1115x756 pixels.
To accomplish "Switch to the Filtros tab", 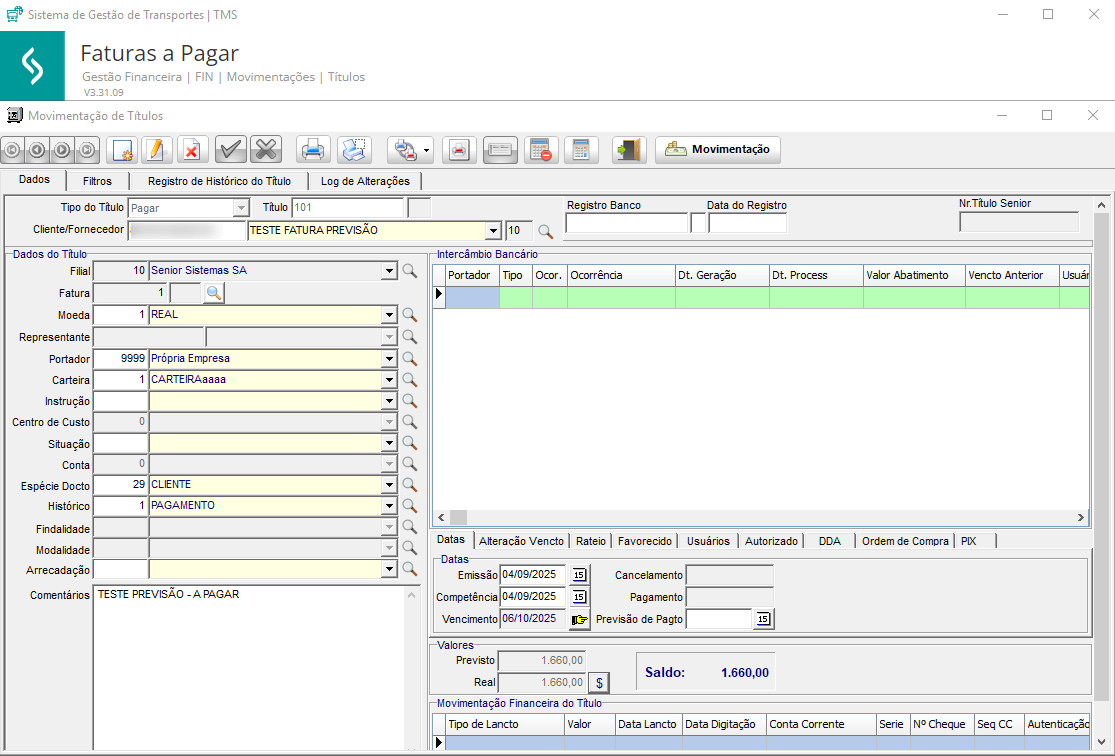I will tap(97, 181).
